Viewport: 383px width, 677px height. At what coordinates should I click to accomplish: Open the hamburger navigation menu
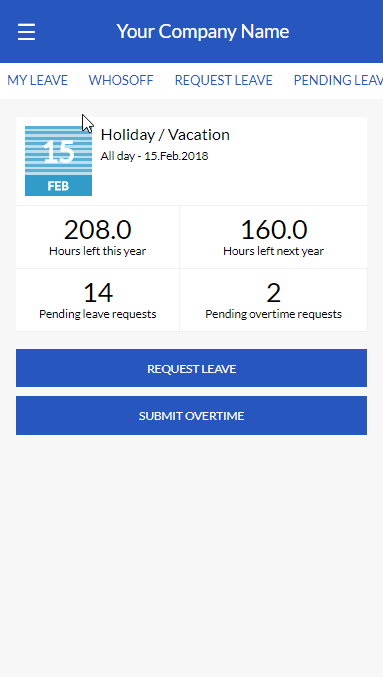point(26,32)
